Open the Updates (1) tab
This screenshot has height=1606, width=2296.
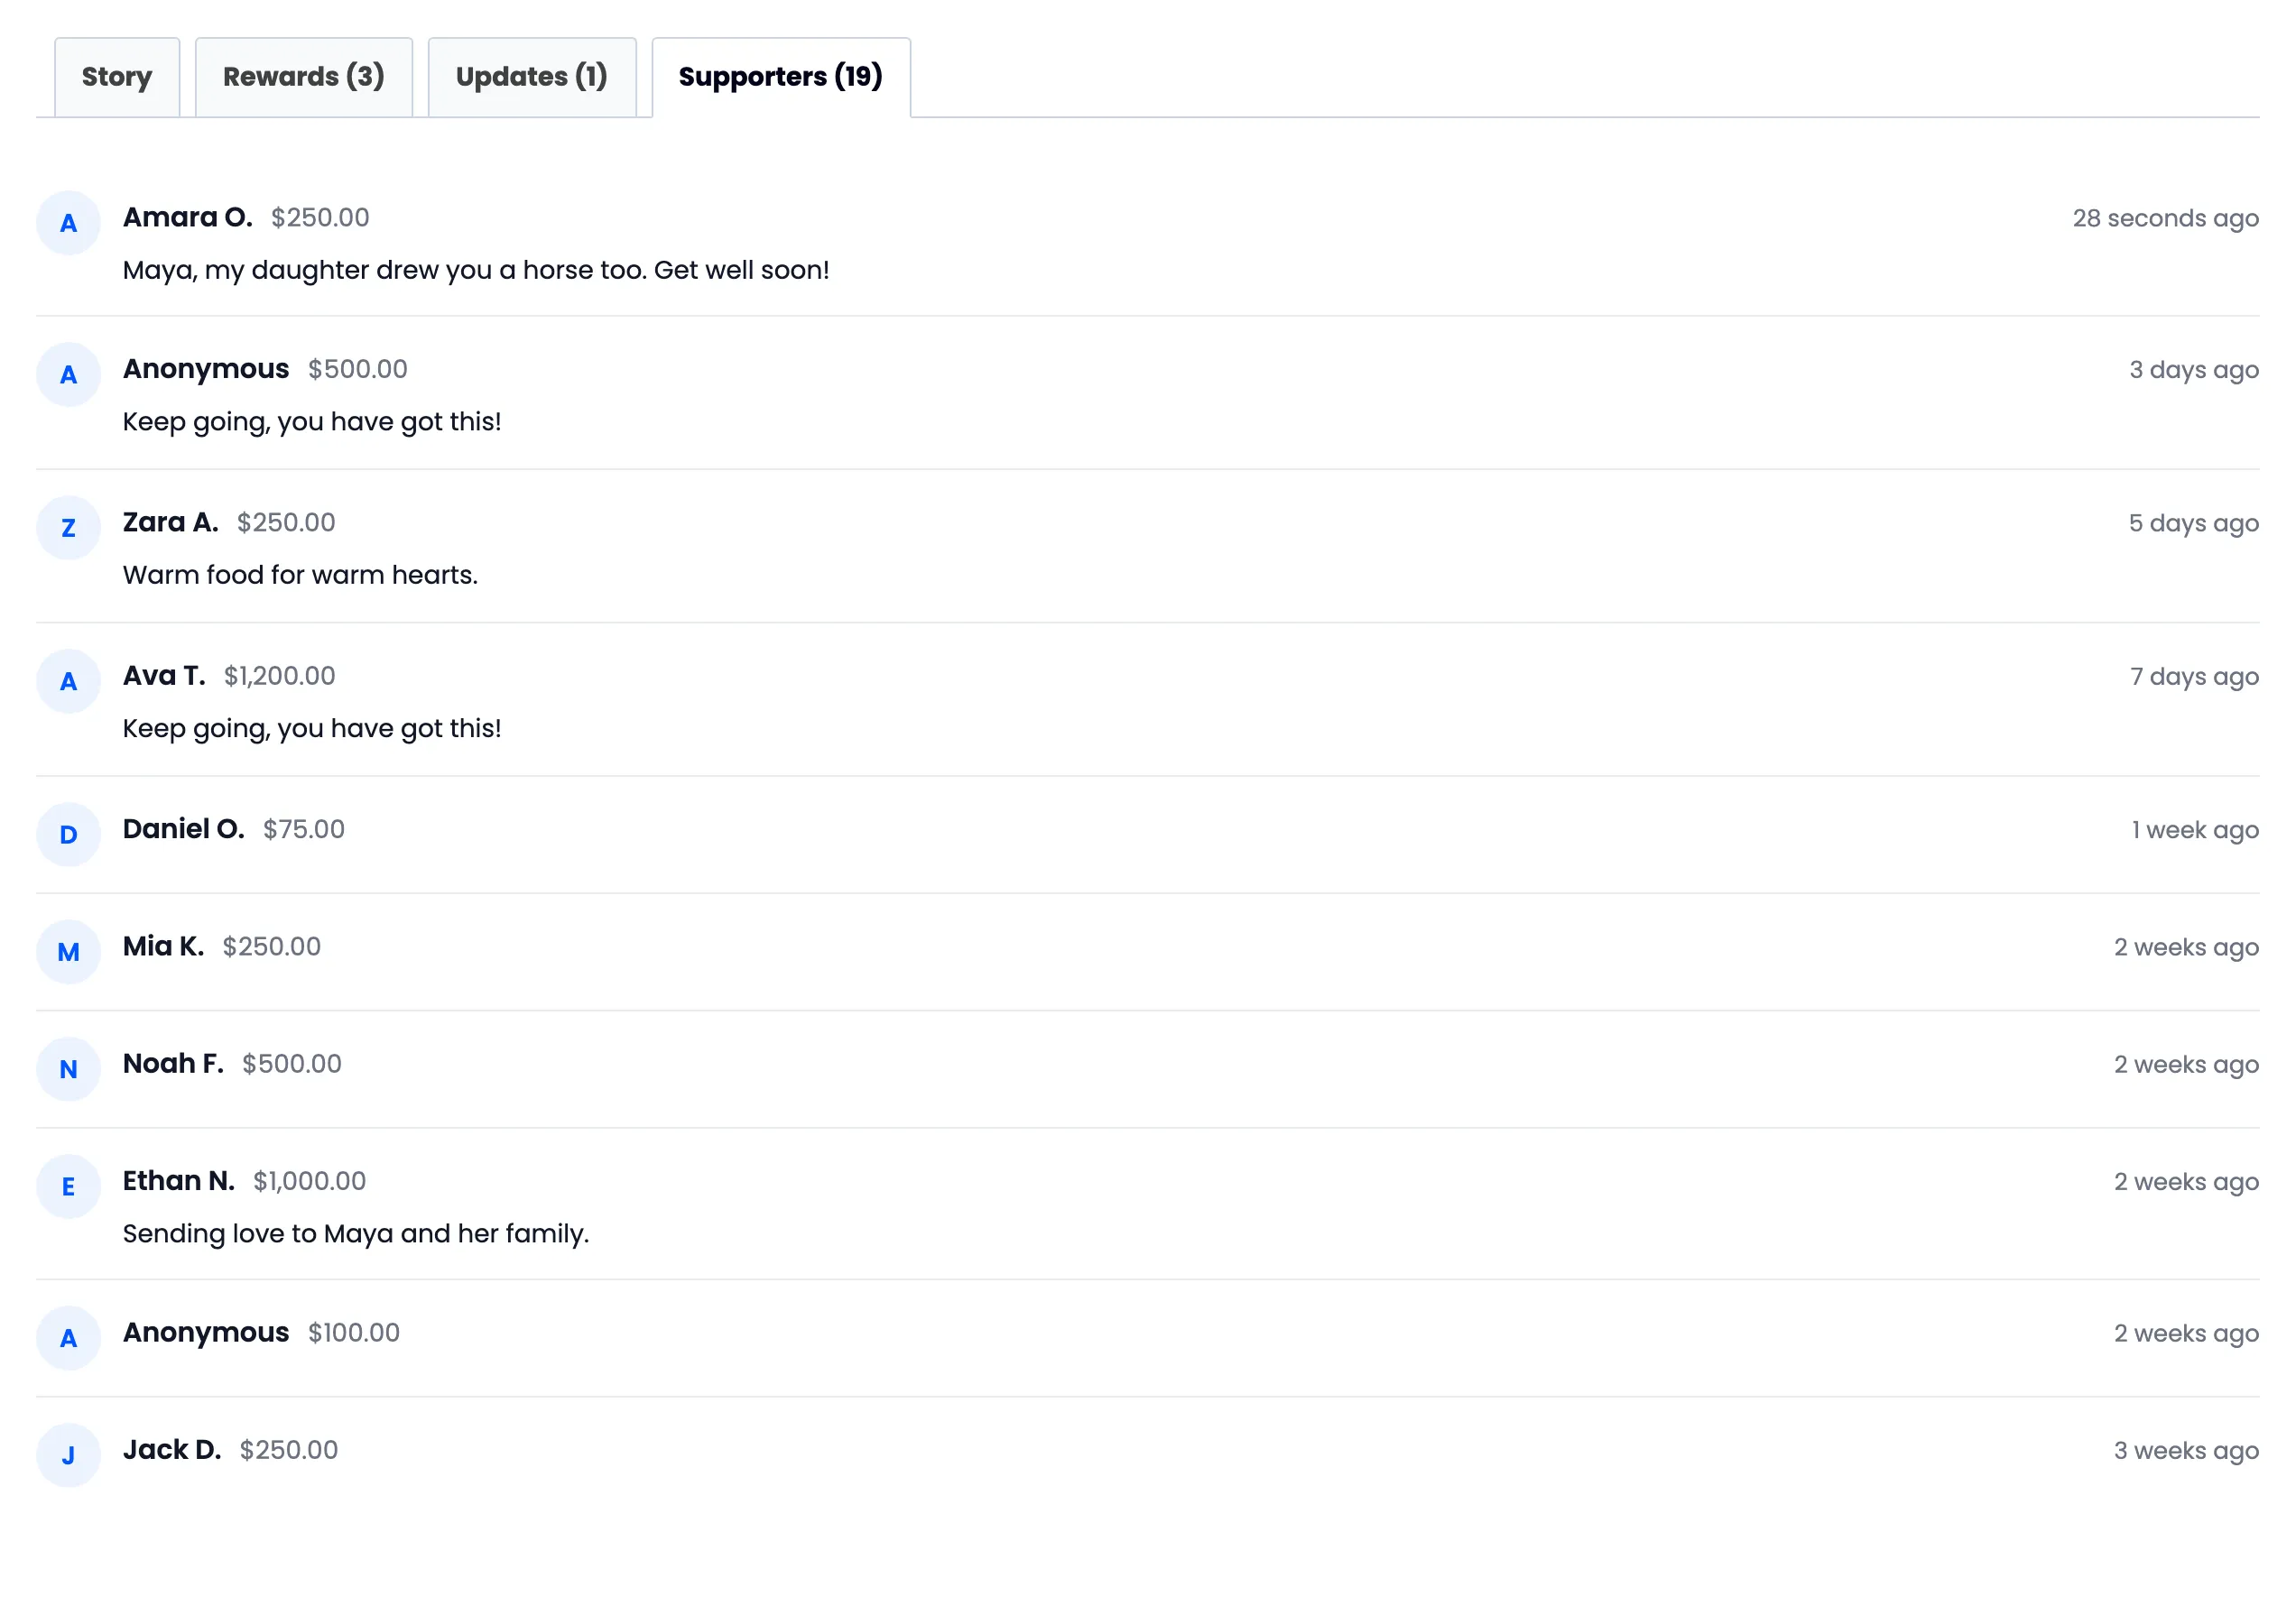click(532, 77)
